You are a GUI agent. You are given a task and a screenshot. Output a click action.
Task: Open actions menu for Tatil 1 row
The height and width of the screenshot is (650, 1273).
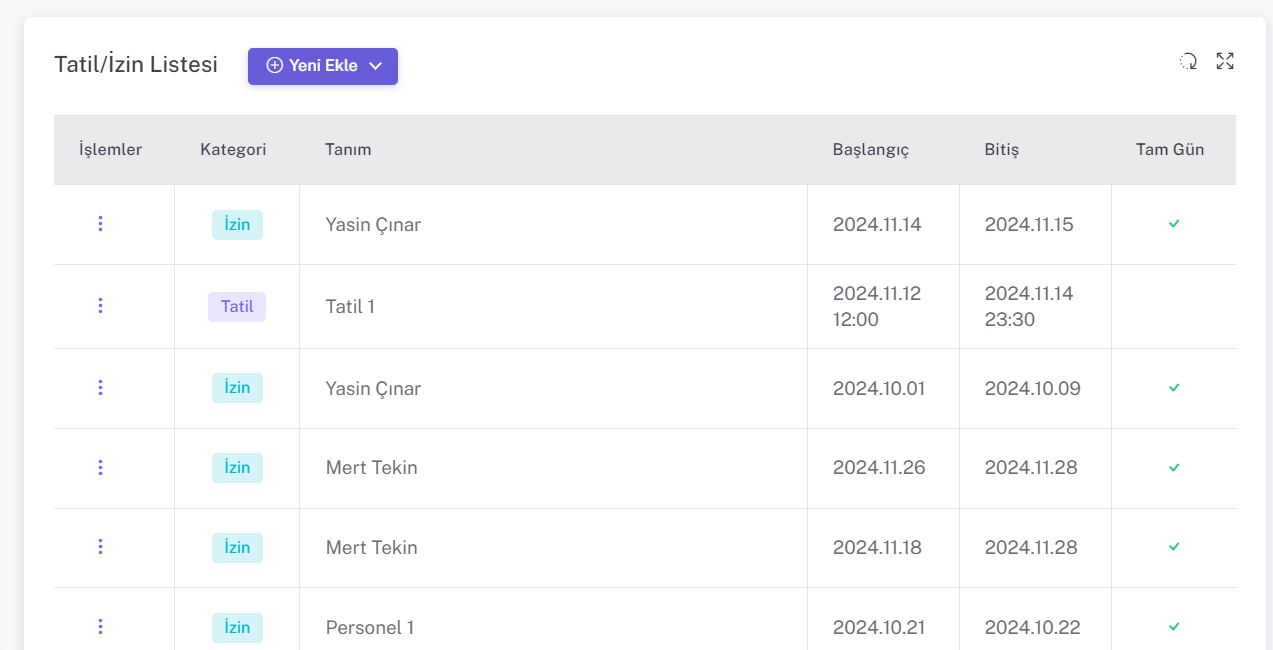(100, 306)
